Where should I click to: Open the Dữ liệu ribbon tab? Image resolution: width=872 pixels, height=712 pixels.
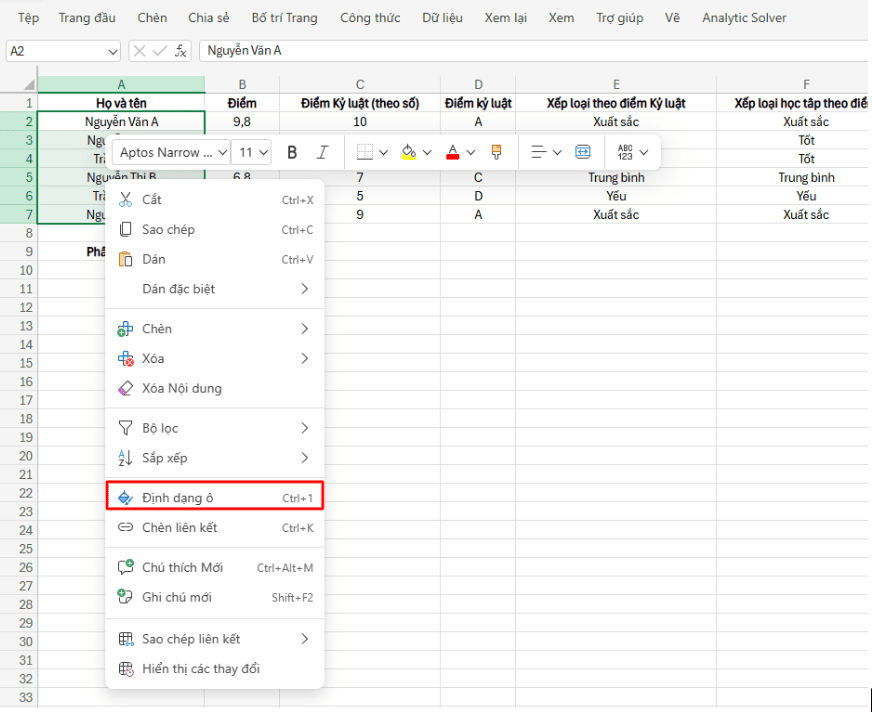tap(442, 18)
